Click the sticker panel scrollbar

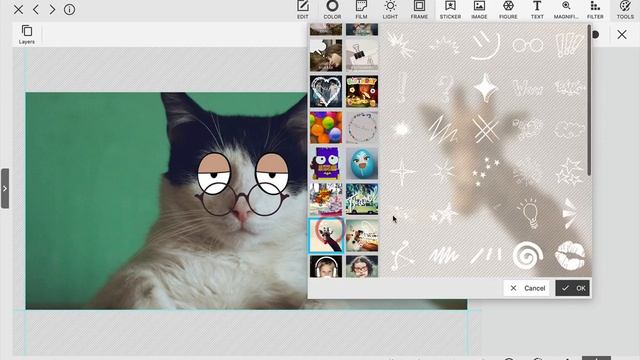point(589,100)
